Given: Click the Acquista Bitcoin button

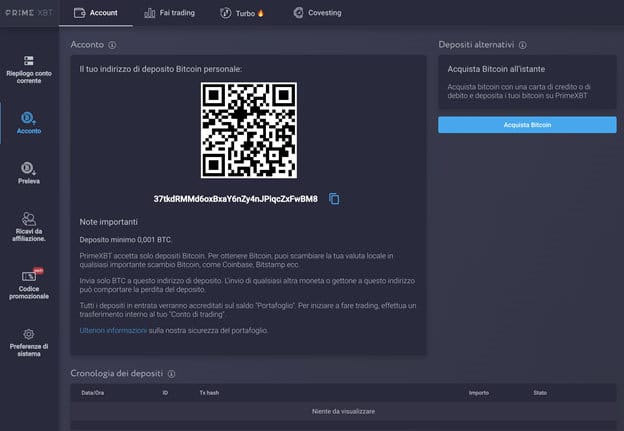Looking at the screenshot, I should click(527, 125).
